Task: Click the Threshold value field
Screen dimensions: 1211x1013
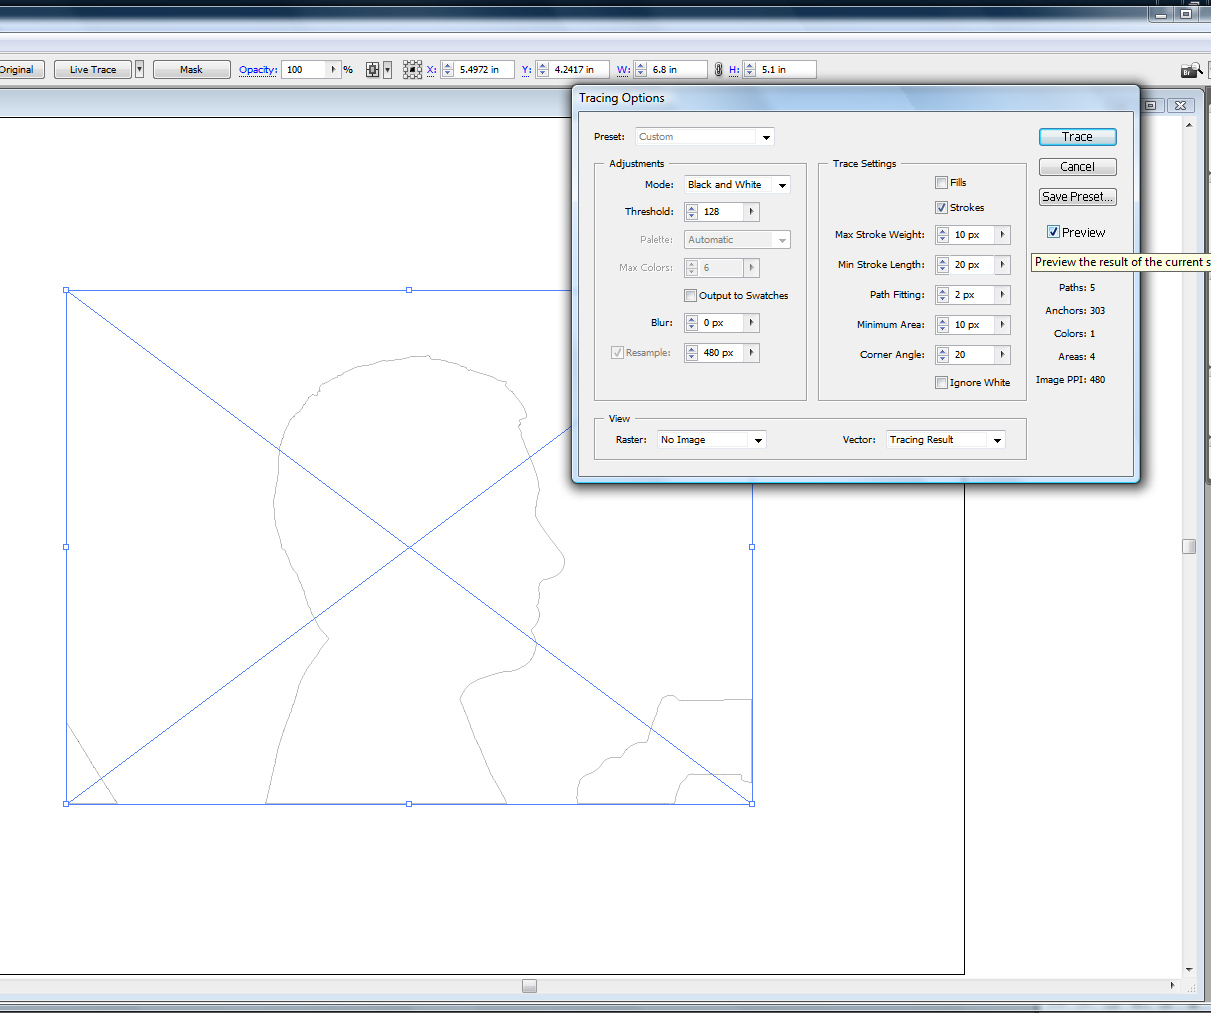Action: click(x=721, y=212)
